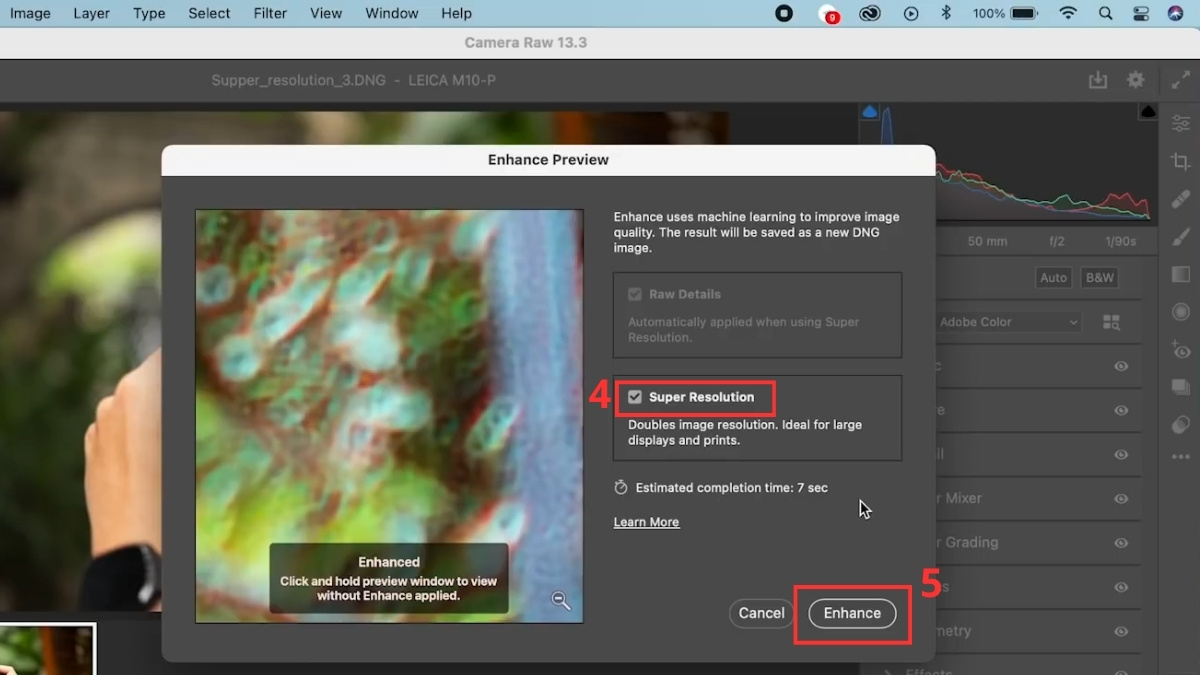The image size is (1200, 675).
Task: Click 'Estimated completion time: 7 sec' text
Action: [731, 488]
